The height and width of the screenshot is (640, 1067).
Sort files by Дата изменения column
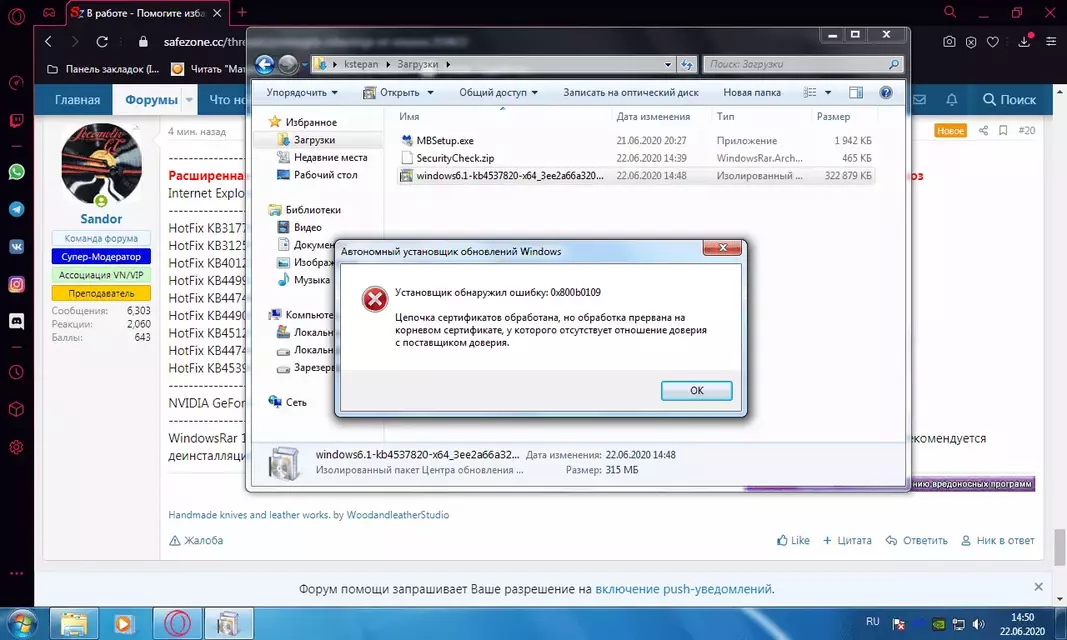point(653,117)
